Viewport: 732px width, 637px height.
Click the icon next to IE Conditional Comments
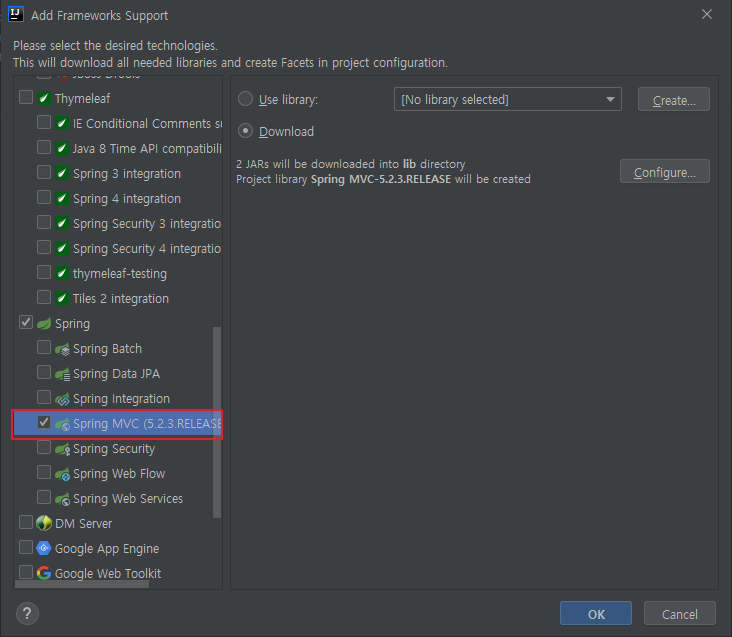pos(62,123)
